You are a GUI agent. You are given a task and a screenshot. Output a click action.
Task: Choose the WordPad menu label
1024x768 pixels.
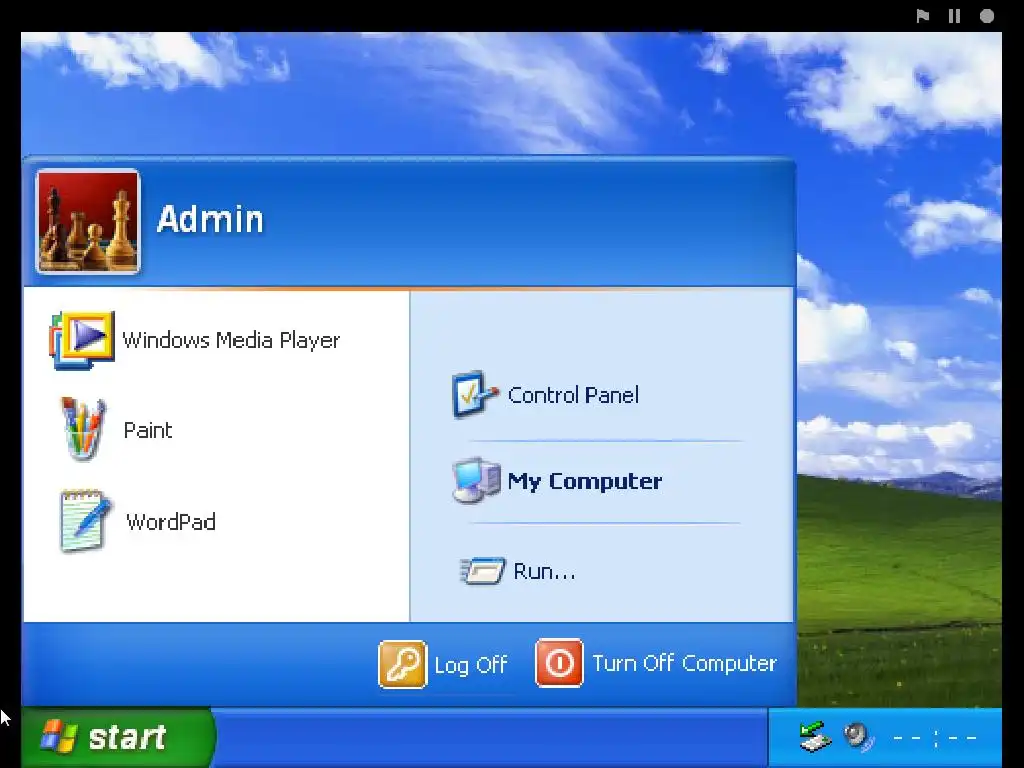point(171,522)
